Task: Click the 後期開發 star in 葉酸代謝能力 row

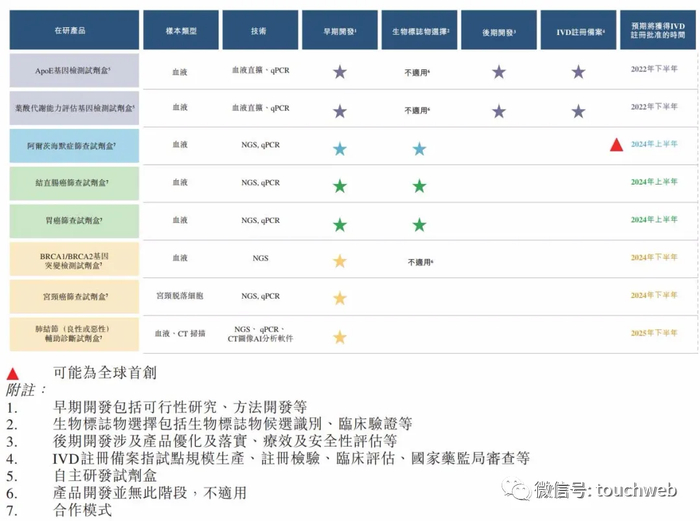Action: click(x=499, y=111)
